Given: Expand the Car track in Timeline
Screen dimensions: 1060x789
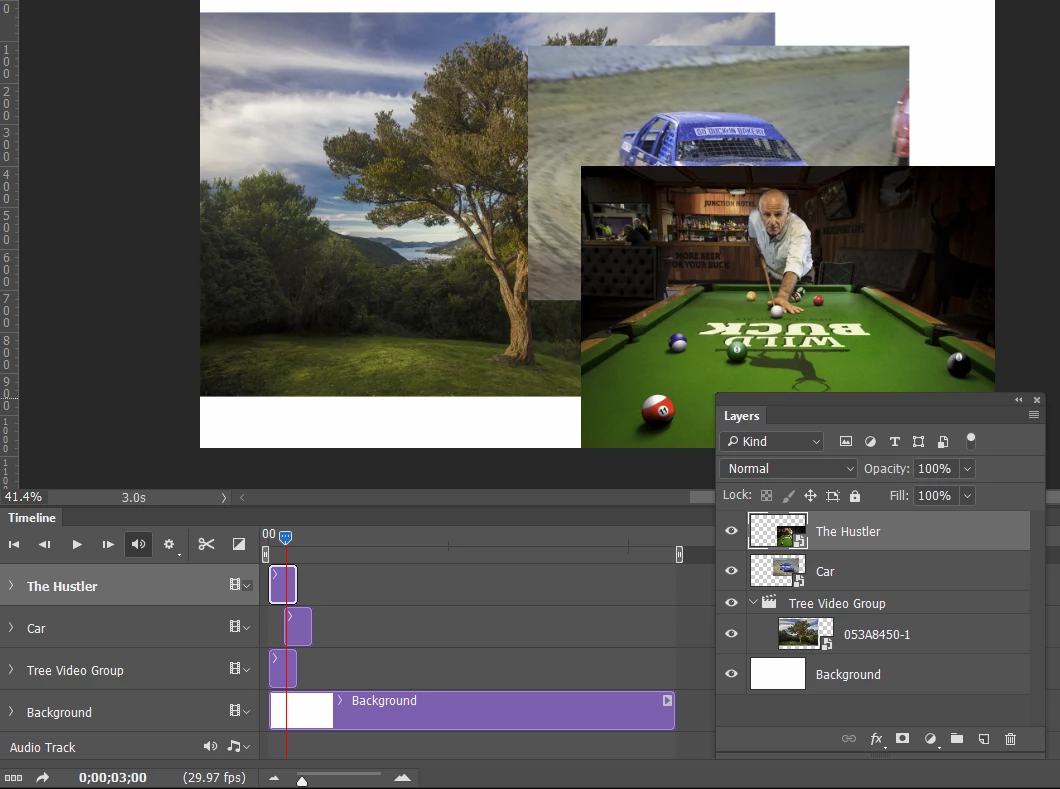Looking at the screenshot, I should click(x=11, y=627).
